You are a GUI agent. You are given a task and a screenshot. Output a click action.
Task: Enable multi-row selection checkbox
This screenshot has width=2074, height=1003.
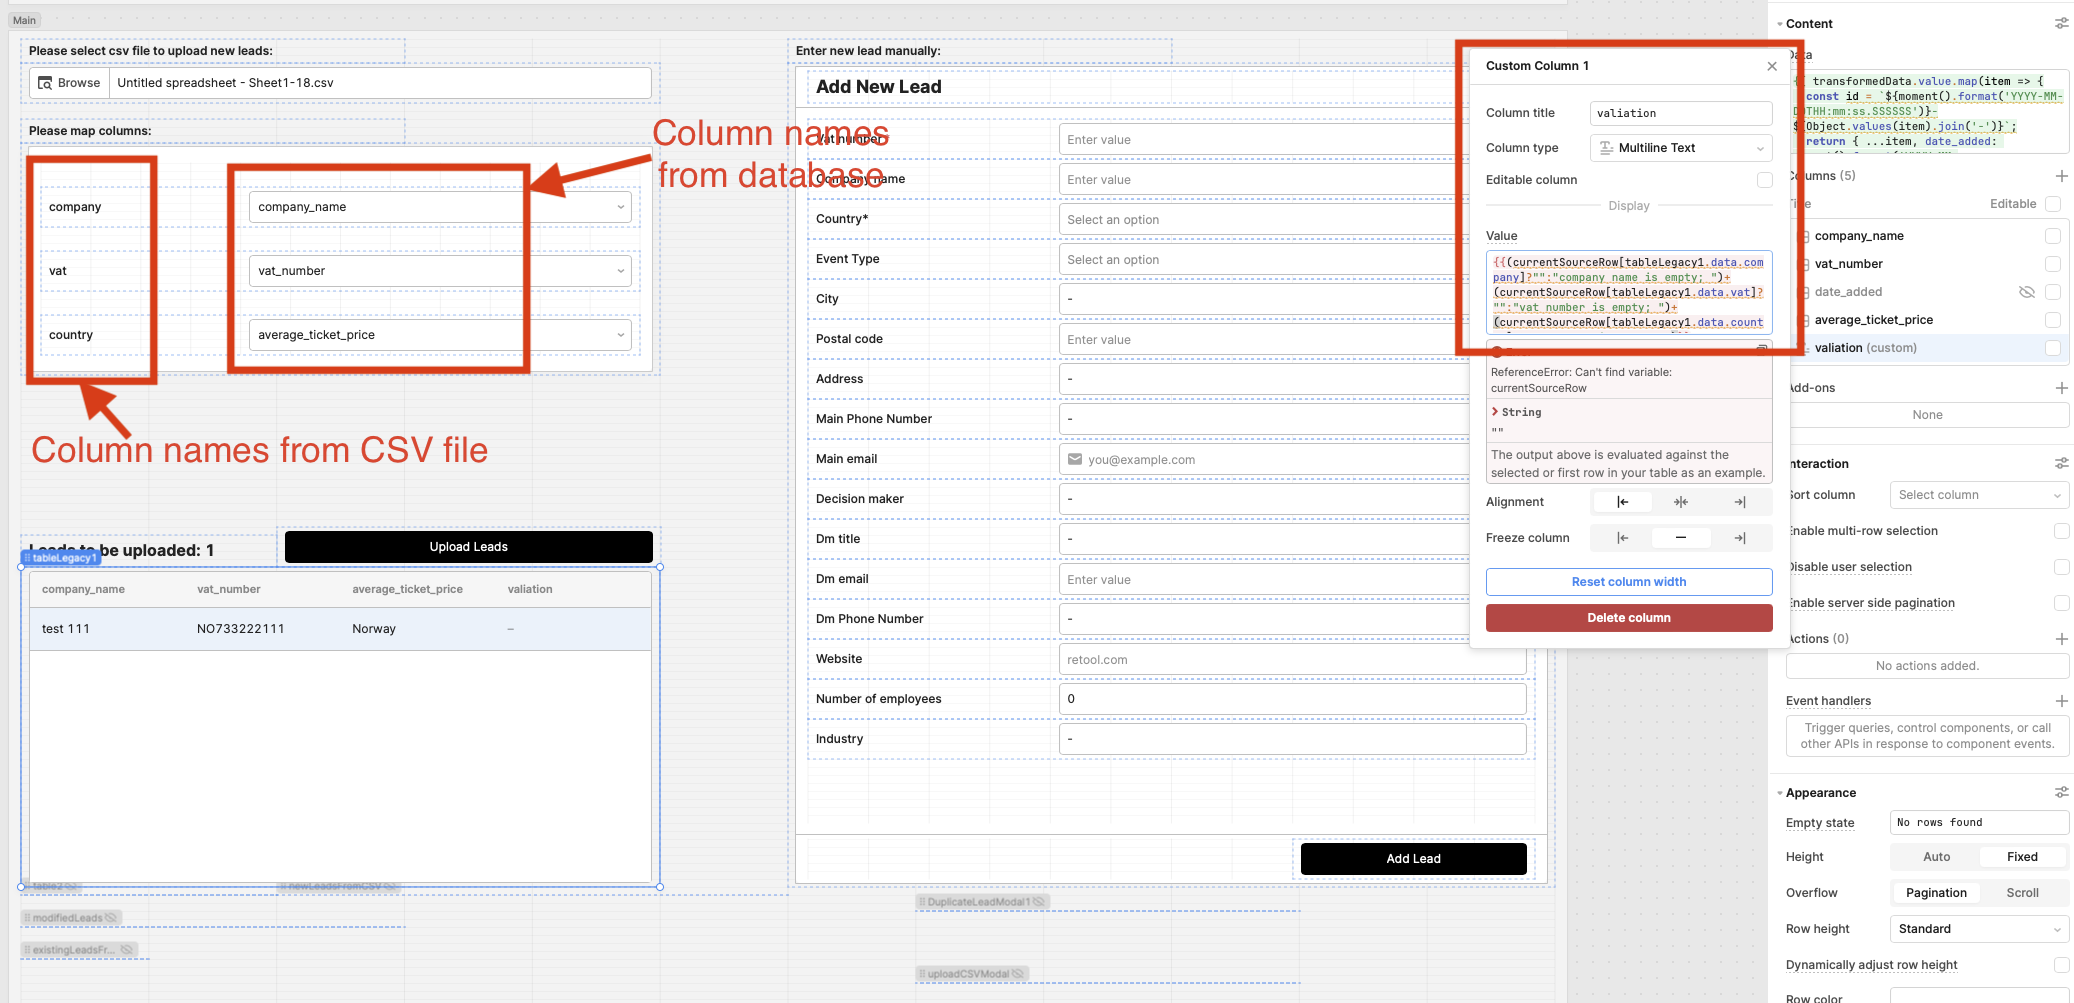(2061, 531)
